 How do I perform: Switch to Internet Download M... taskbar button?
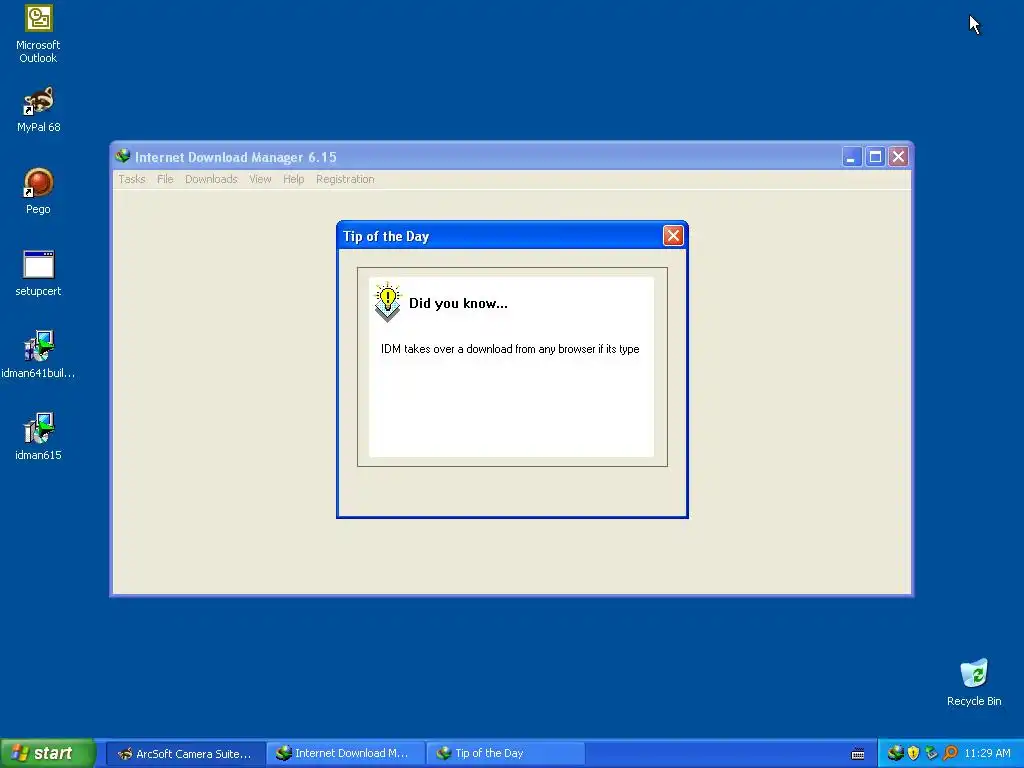(345, 753)
